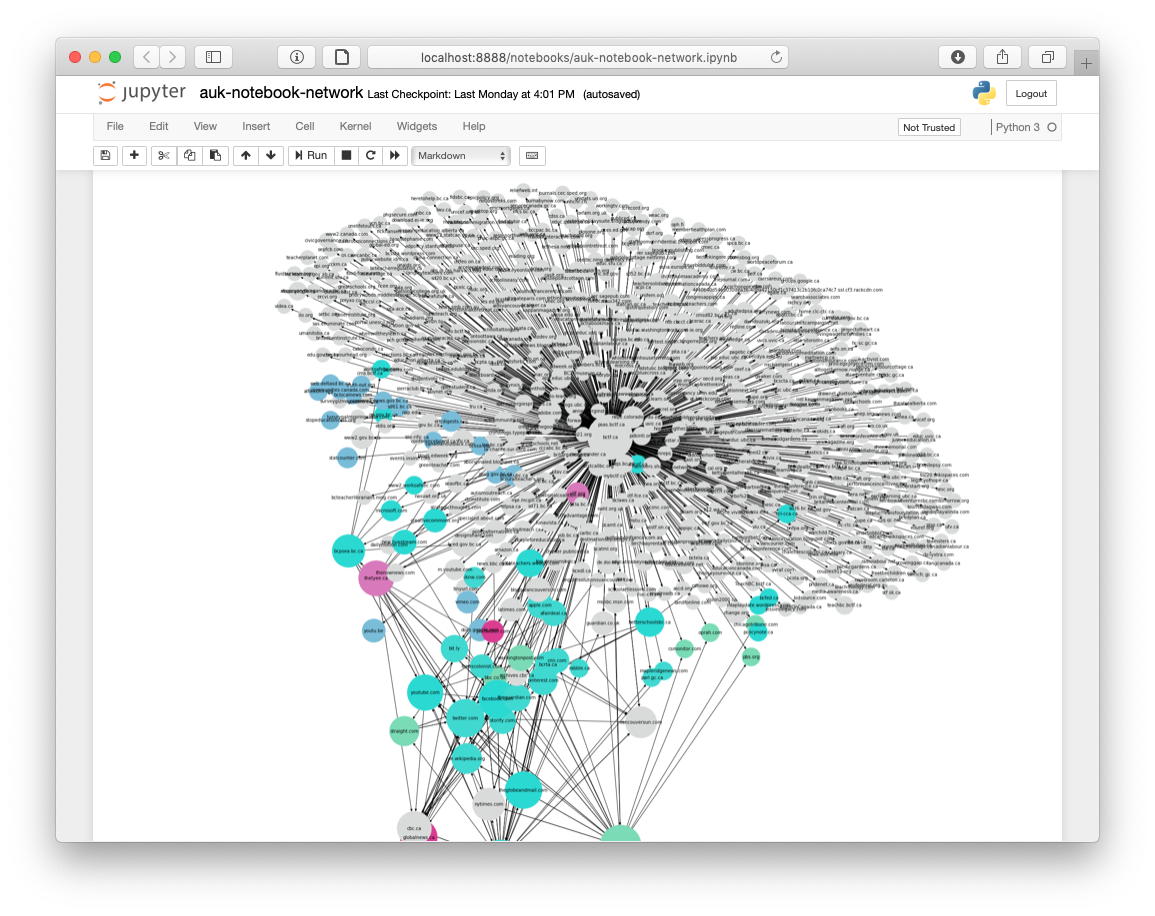Open the Cell menu
Screen dimensions: 1155x916
305,127
